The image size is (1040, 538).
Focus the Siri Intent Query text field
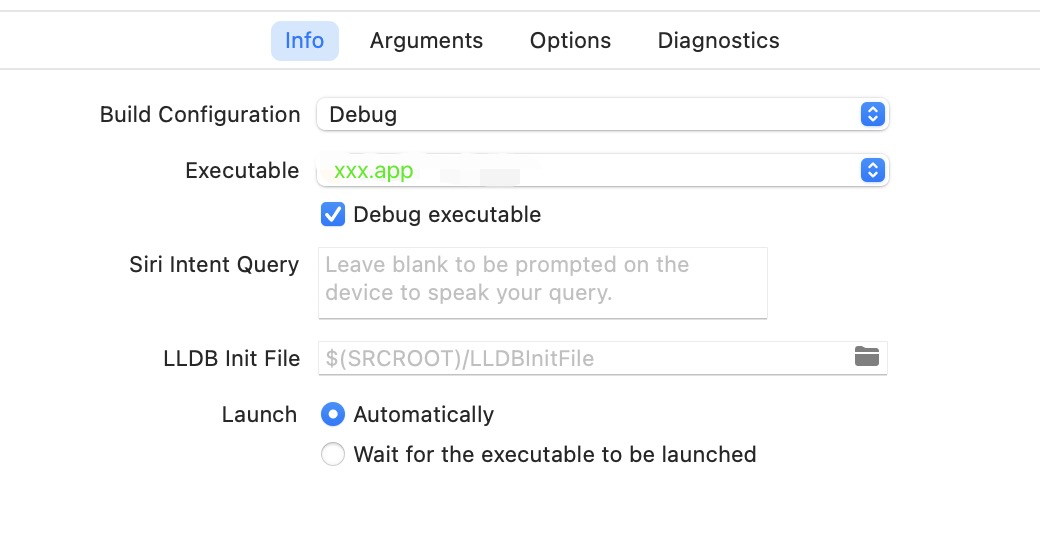542,283
